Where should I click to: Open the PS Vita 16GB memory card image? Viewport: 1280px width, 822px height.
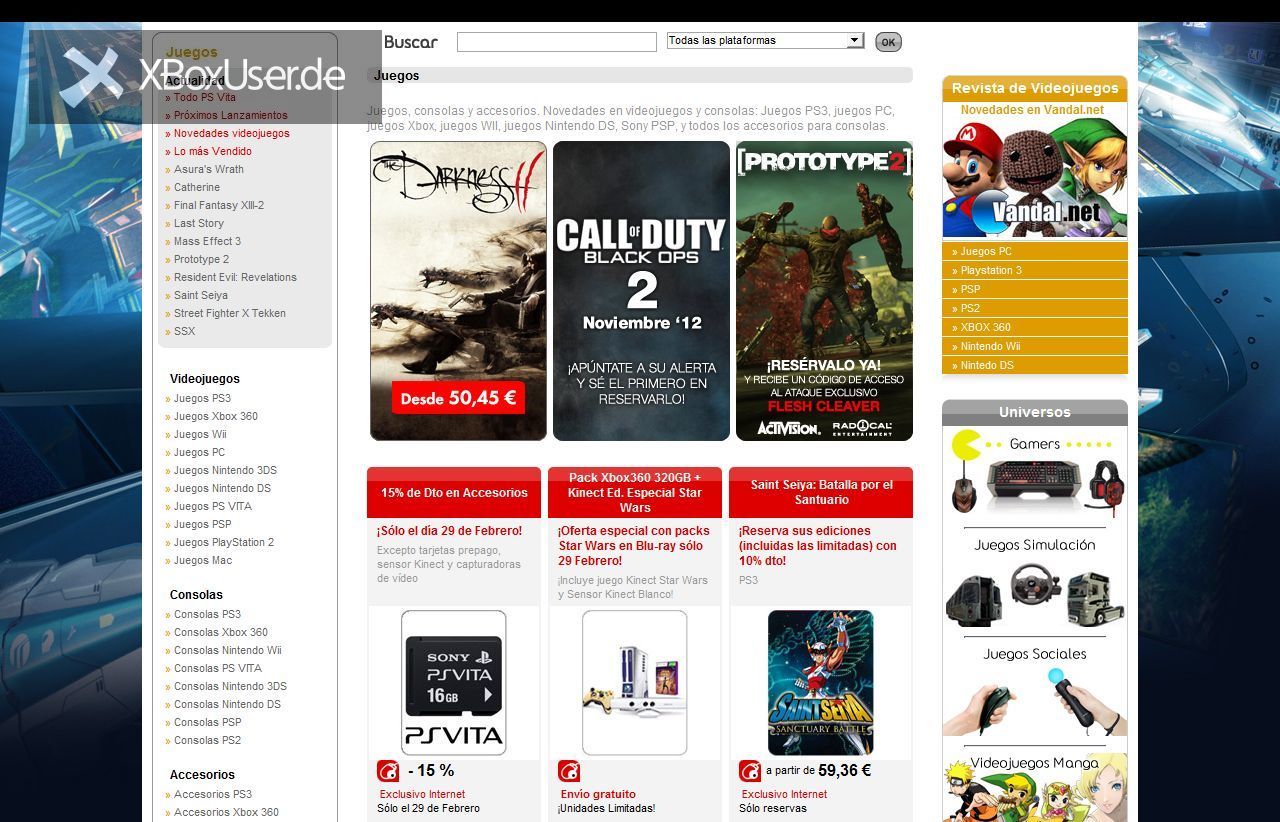(454, 683)
